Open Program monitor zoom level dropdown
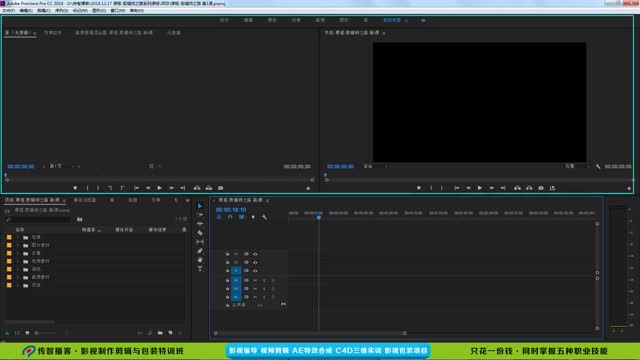The width and height of the screenshot is (640, 360). 375,167
